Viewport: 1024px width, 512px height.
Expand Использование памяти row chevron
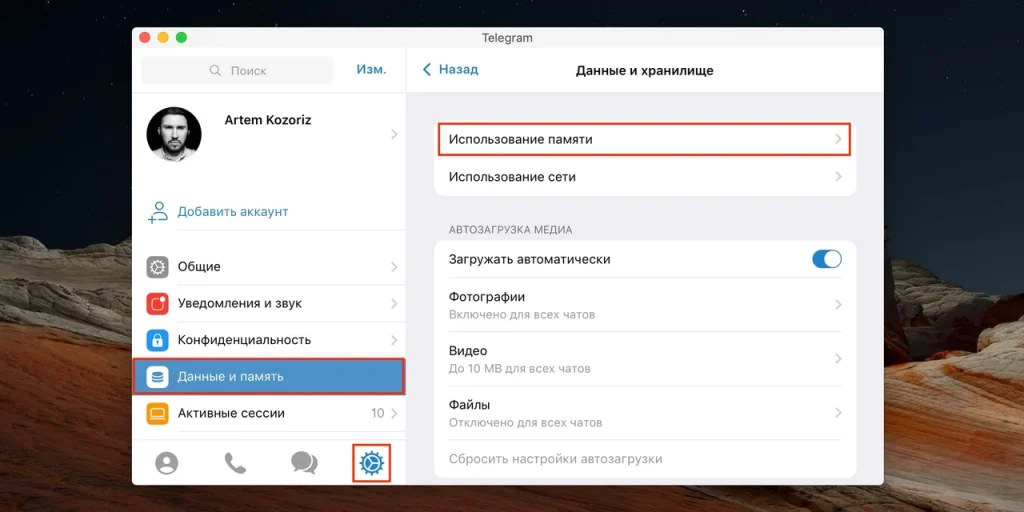(839, 140)
